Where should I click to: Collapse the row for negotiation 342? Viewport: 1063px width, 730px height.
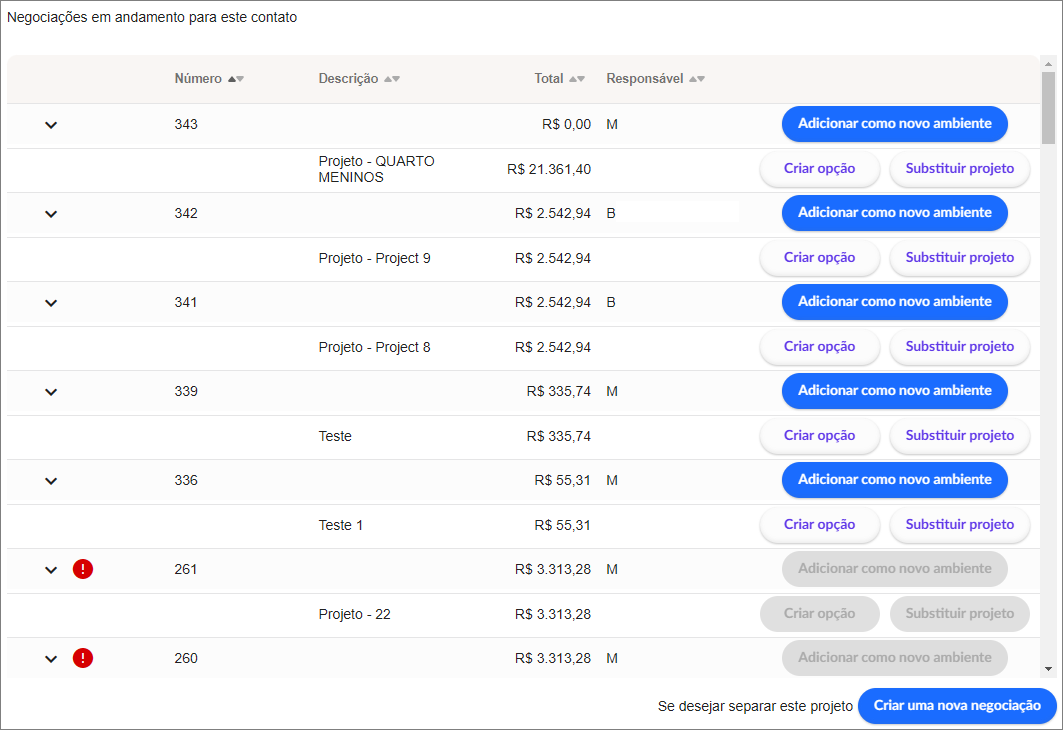click(x=52, y=213)
